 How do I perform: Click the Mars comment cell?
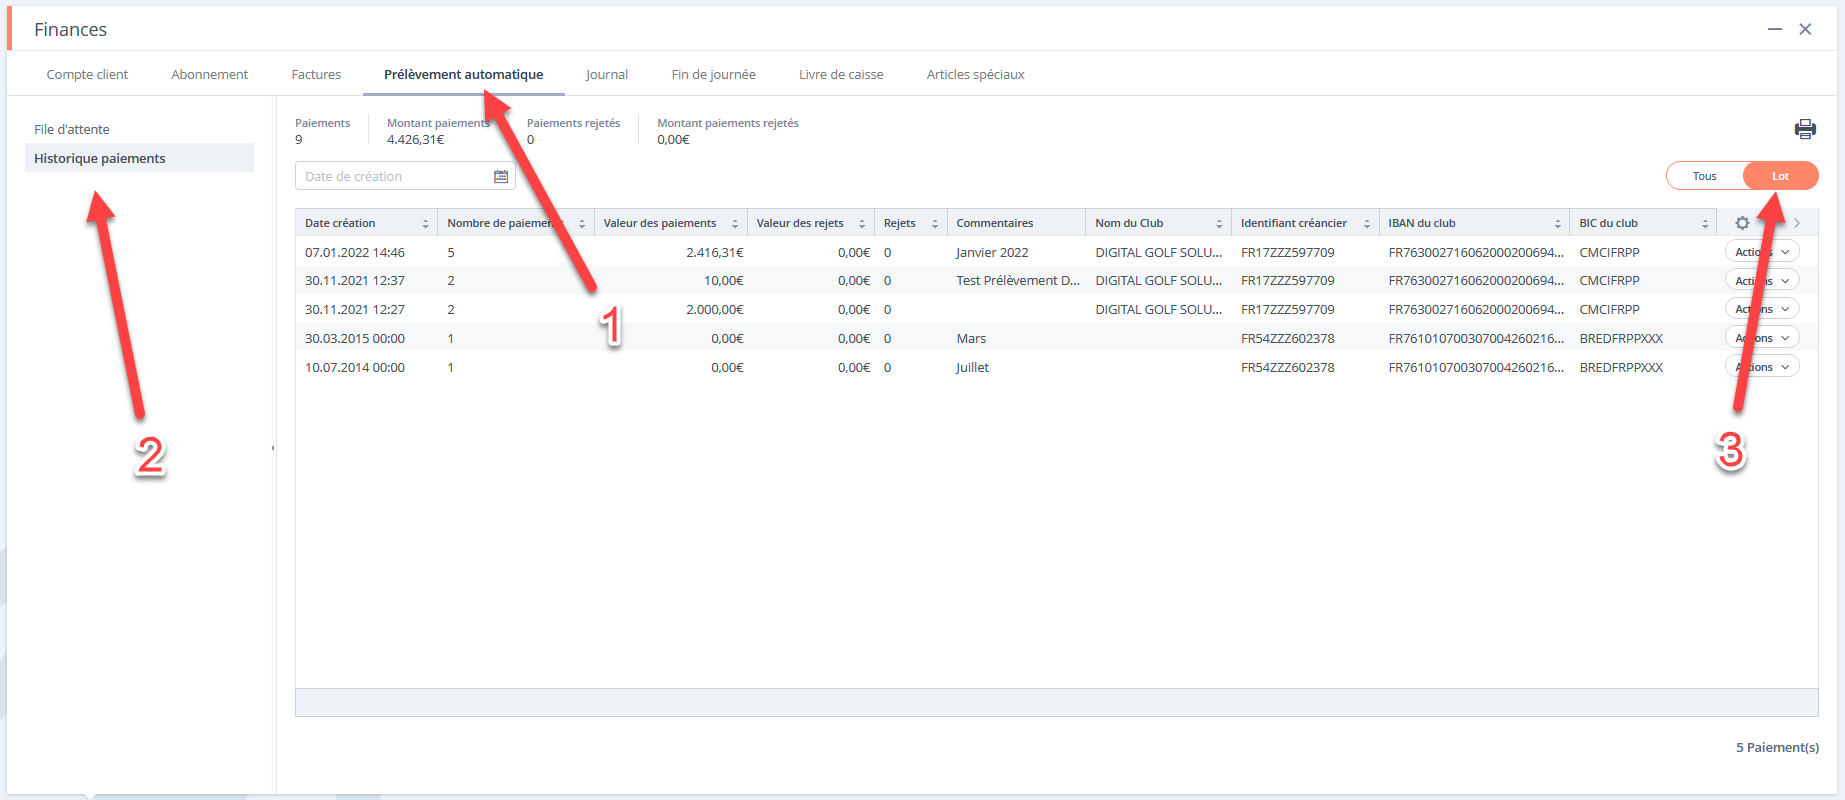click(x=971, y=338)
